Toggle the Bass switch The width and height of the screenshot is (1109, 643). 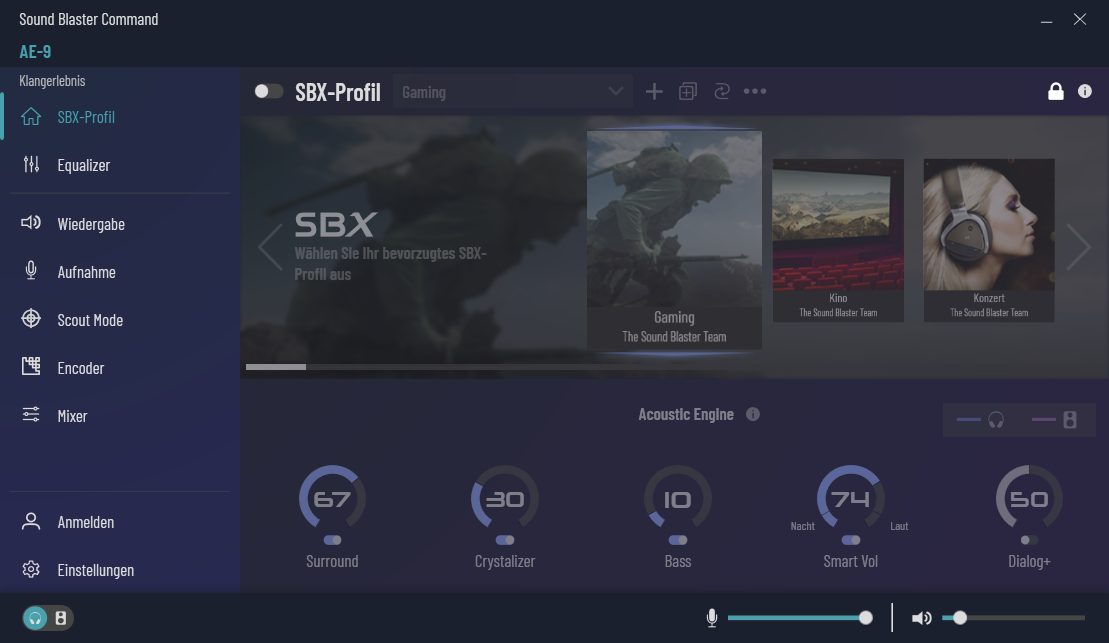[678, 540]
